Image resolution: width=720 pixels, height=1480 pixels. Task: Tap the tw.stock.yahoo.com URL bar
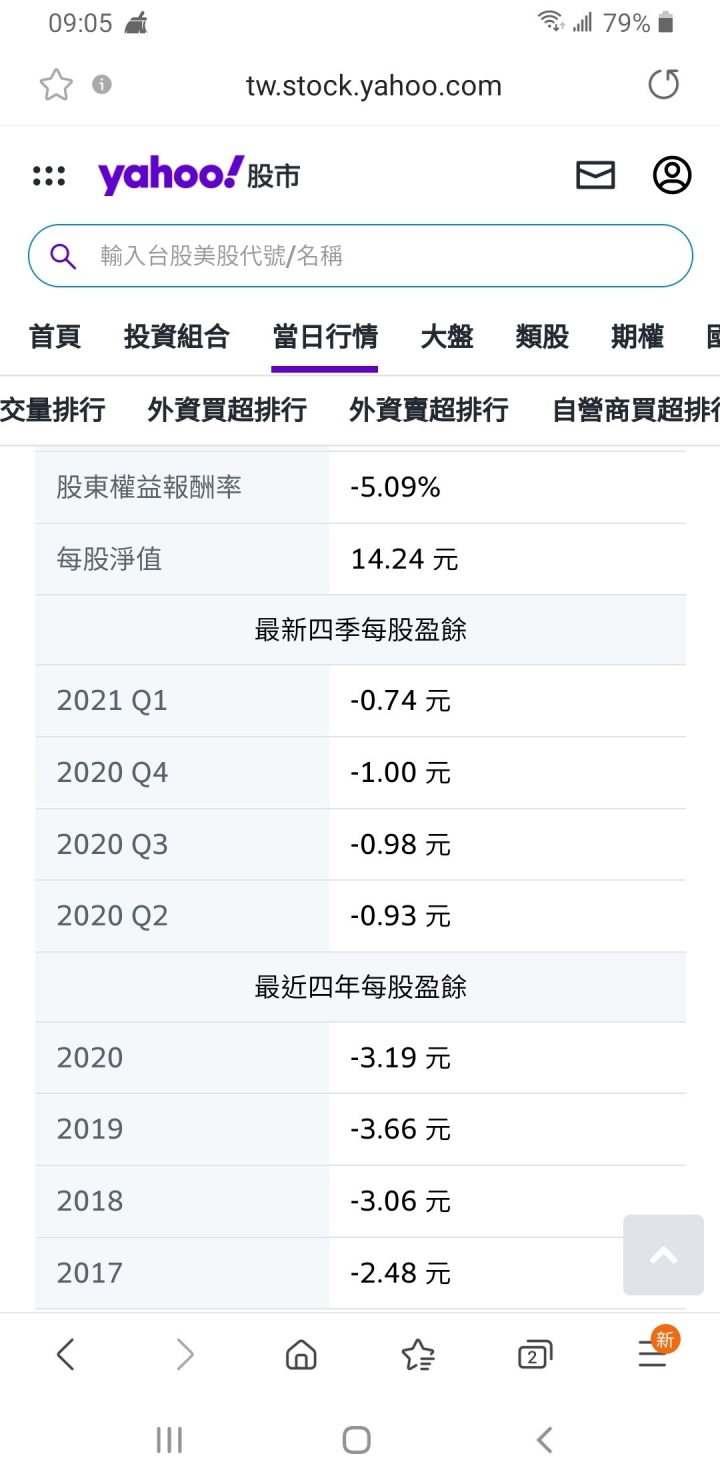tap(373, 86)
